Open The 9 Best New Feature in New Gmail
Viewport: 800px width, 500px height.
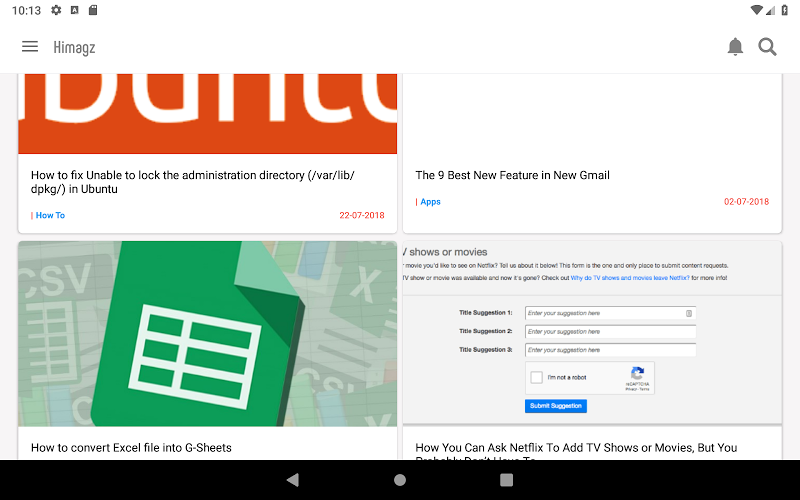pyautogui.click(x=512, y=175)
